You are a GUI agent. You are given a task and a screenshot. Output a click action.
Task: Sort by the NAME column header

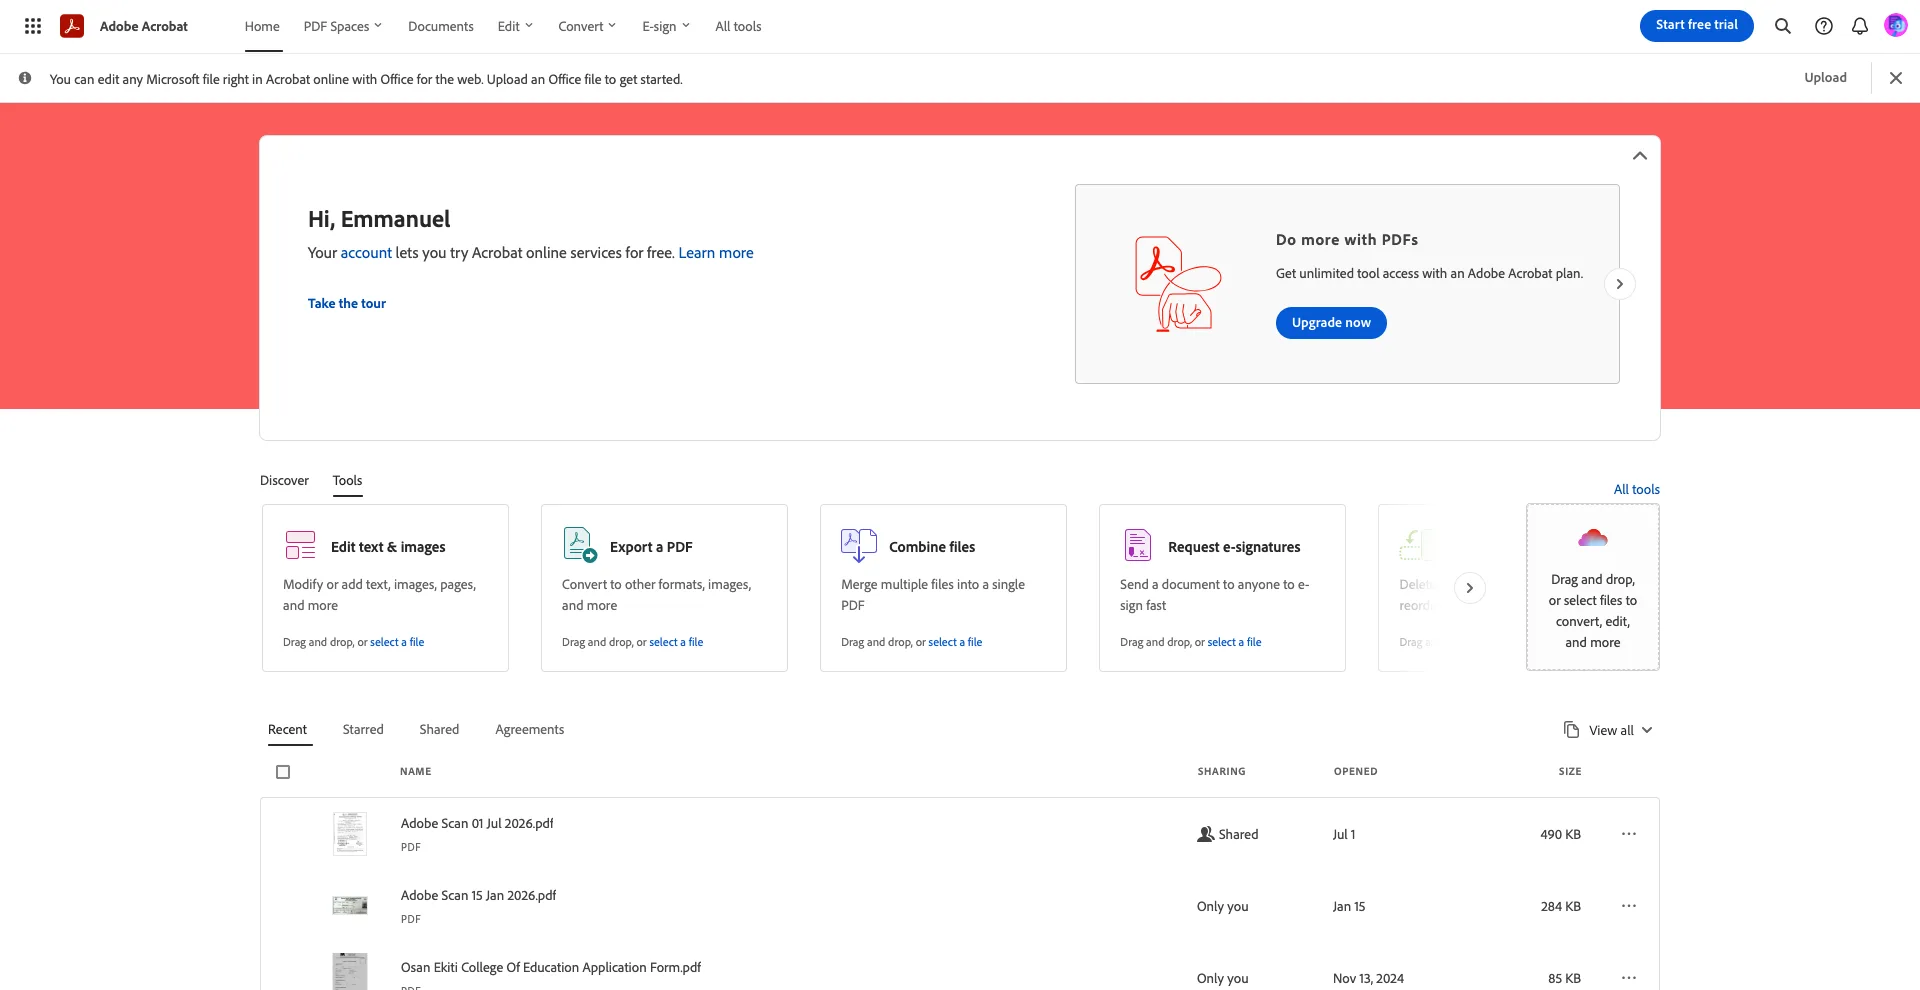416,772
